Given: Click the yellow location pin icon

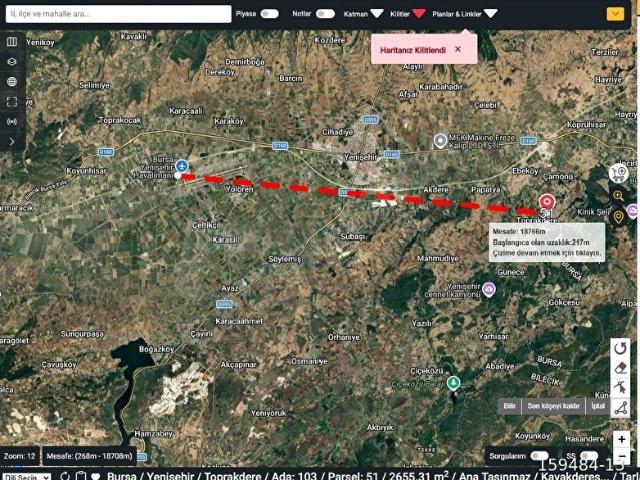Looking at the screenshot, I should [619, 217].
